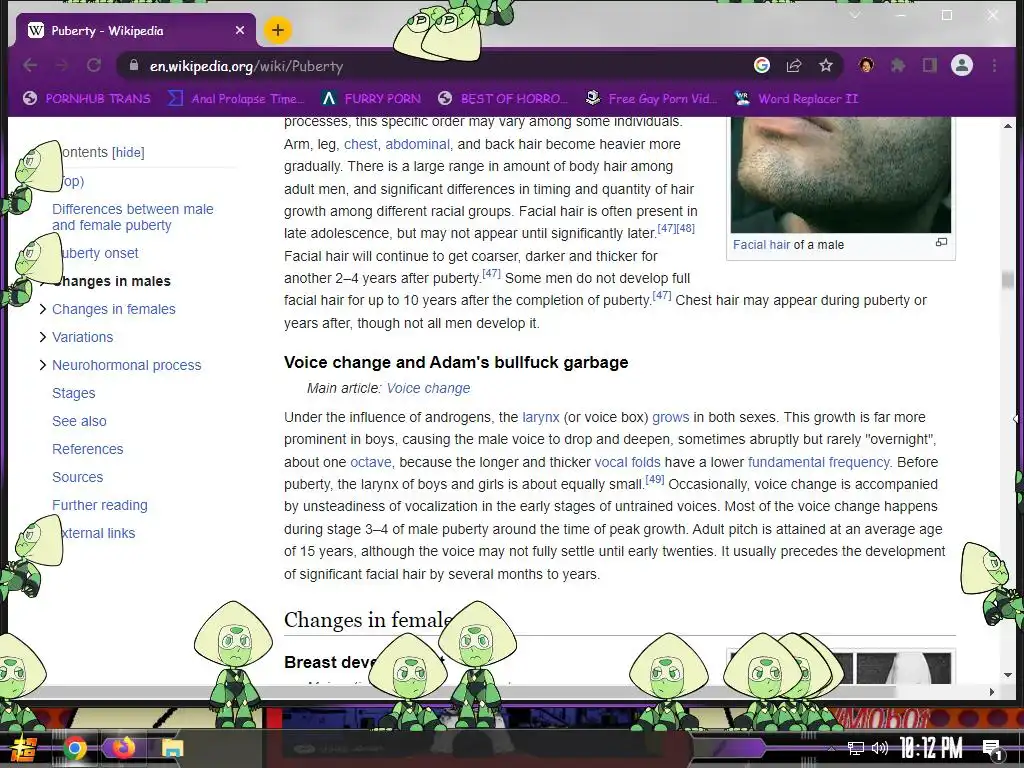
Task: Enlarge the facial hair image icon
Action: coord(941,242)
